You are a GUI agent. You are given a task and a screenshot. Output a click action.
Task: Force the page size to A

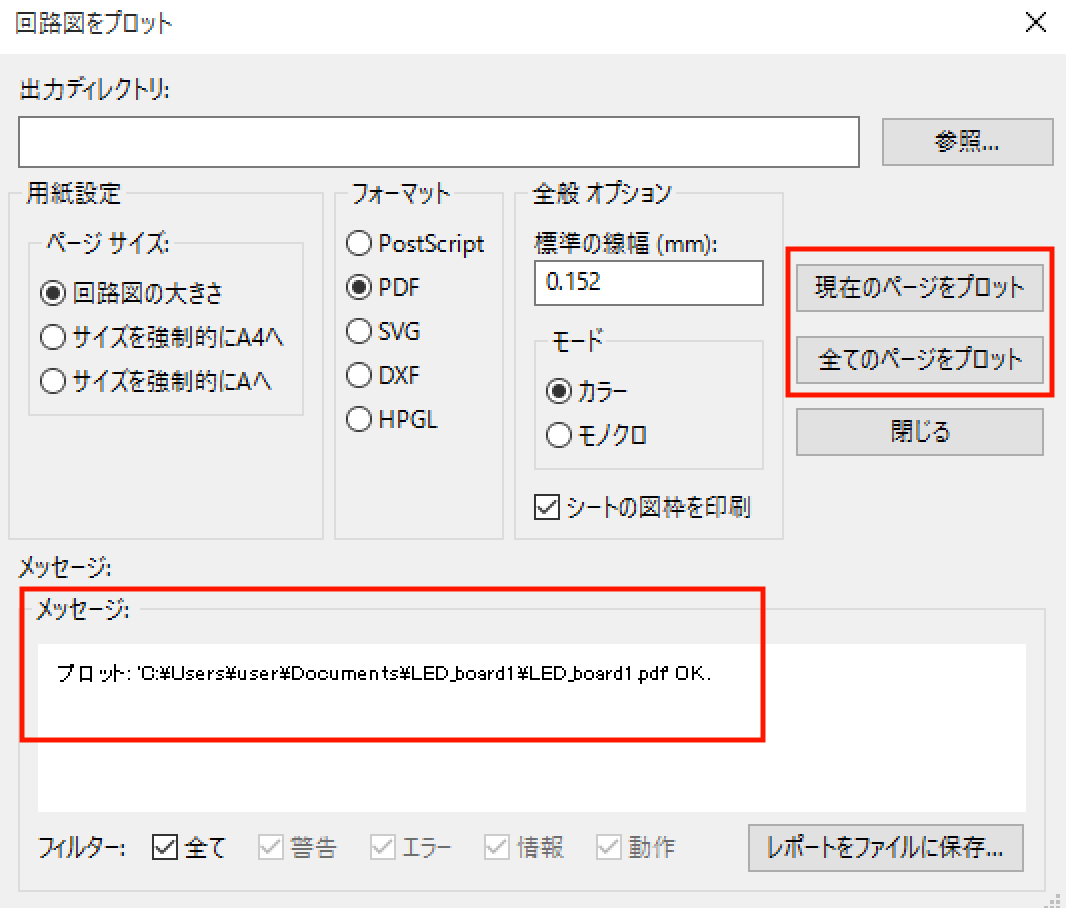pos(52,381)
